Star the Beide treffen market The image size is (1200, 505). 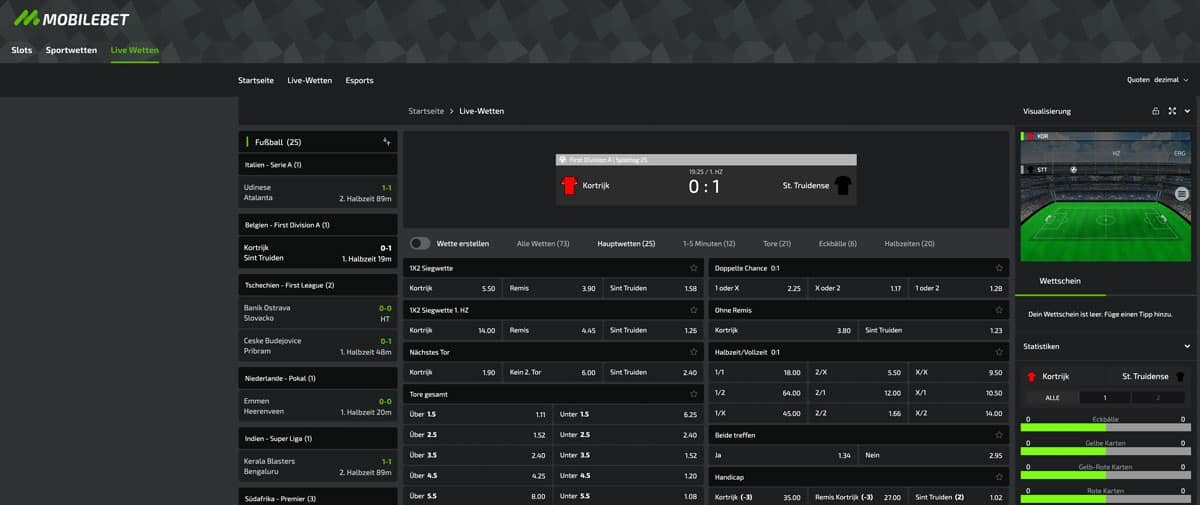click(x=998, y=435)
